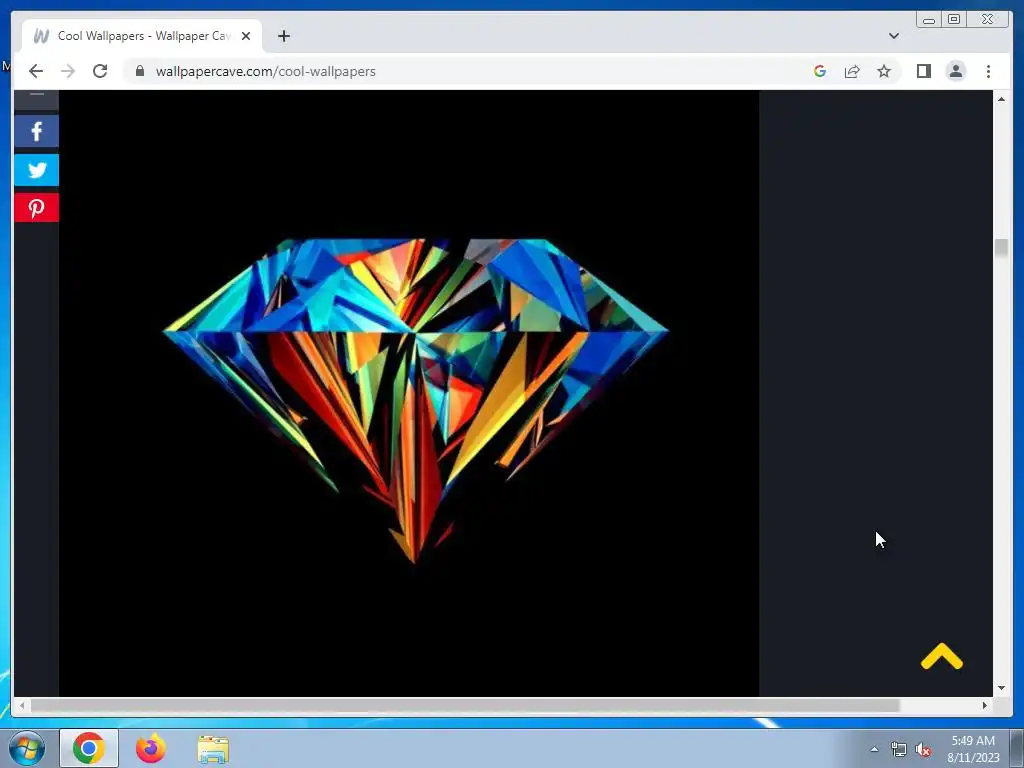Click the yellow back-to-top arrow

[942, 657]
